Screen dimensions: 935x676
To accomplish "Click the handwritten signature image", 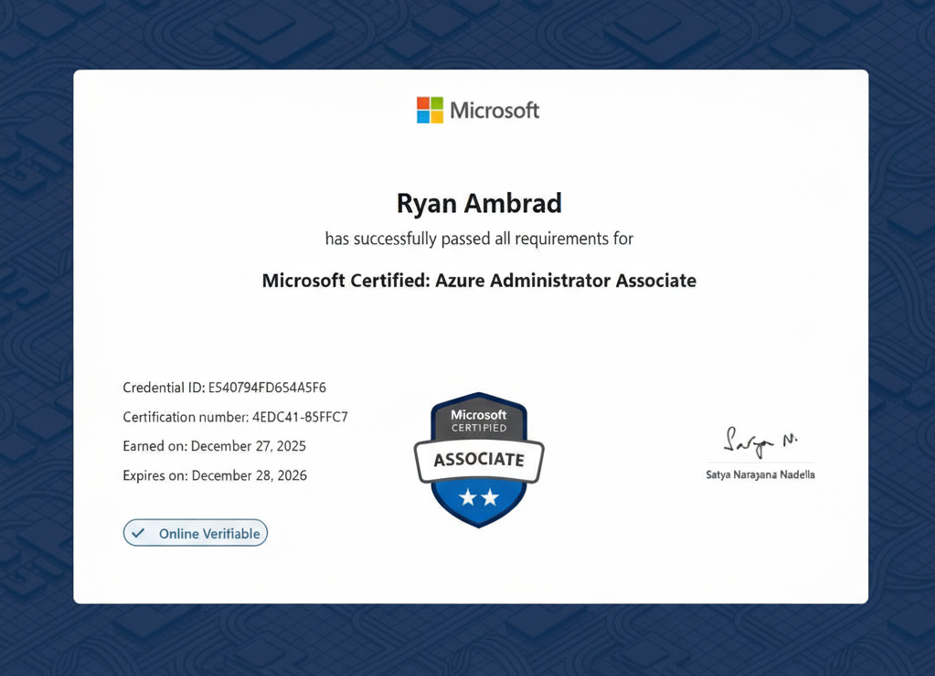I will [760, 441].
